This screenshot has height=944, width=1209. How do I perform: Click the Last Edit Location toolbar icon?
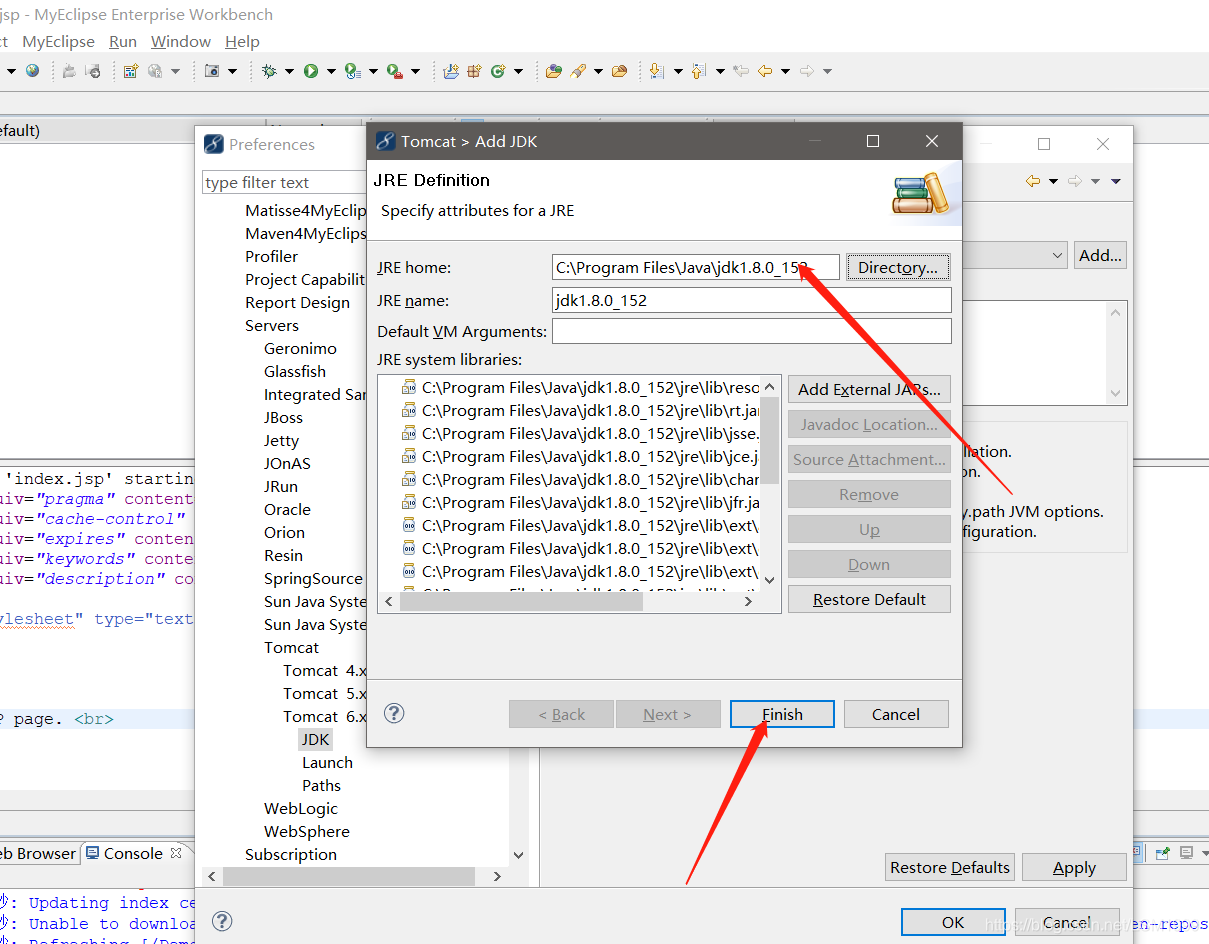[x=740, y=71]
